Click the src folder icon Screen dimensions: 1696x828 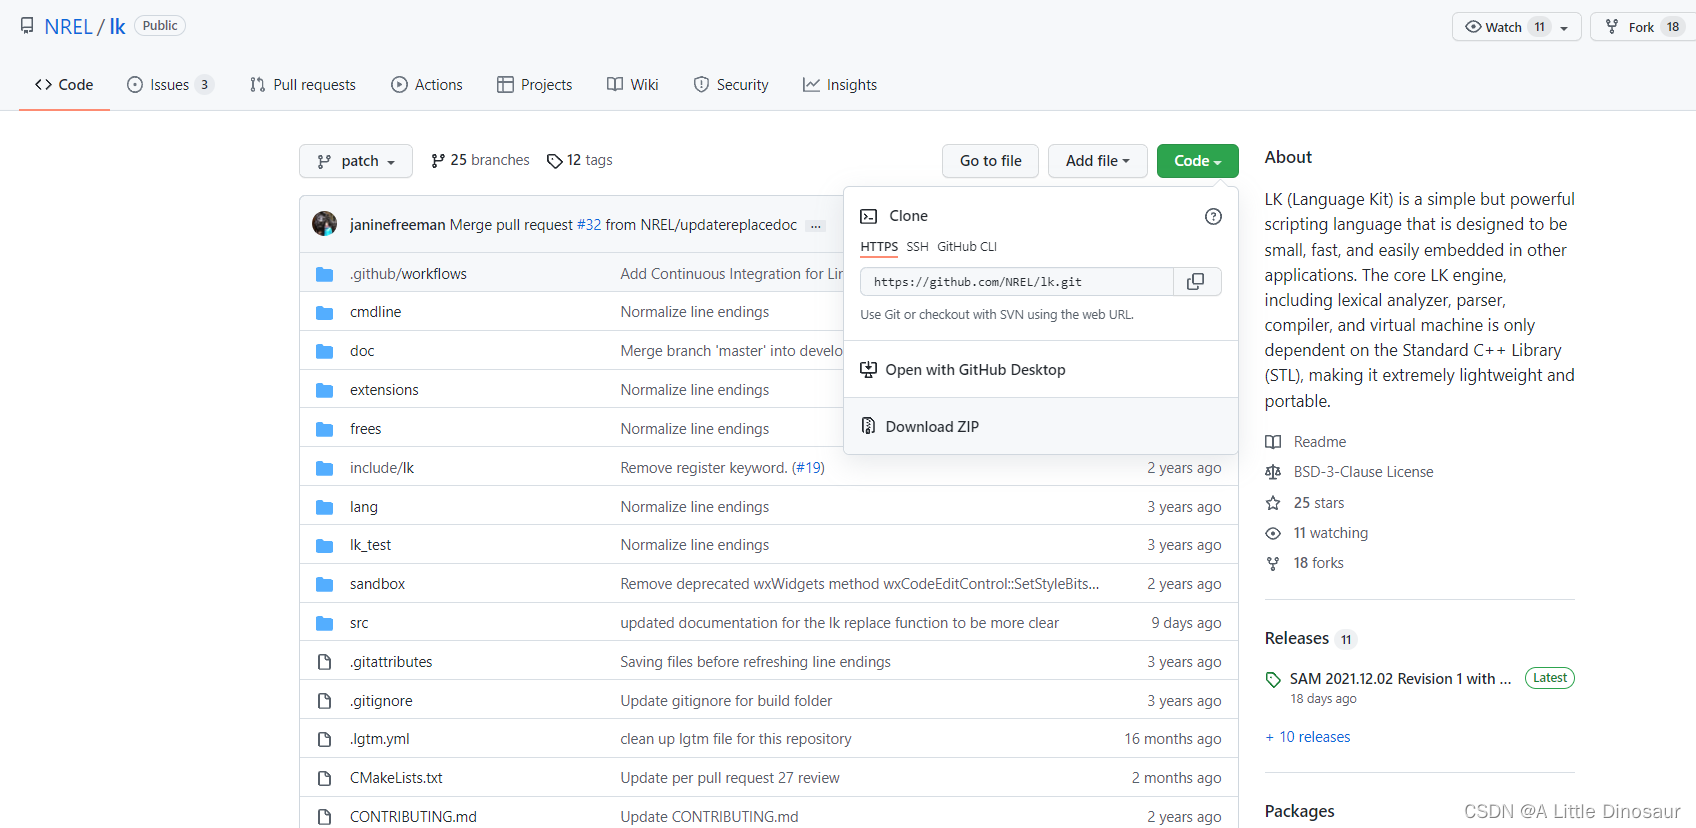[x=324, y=623]
